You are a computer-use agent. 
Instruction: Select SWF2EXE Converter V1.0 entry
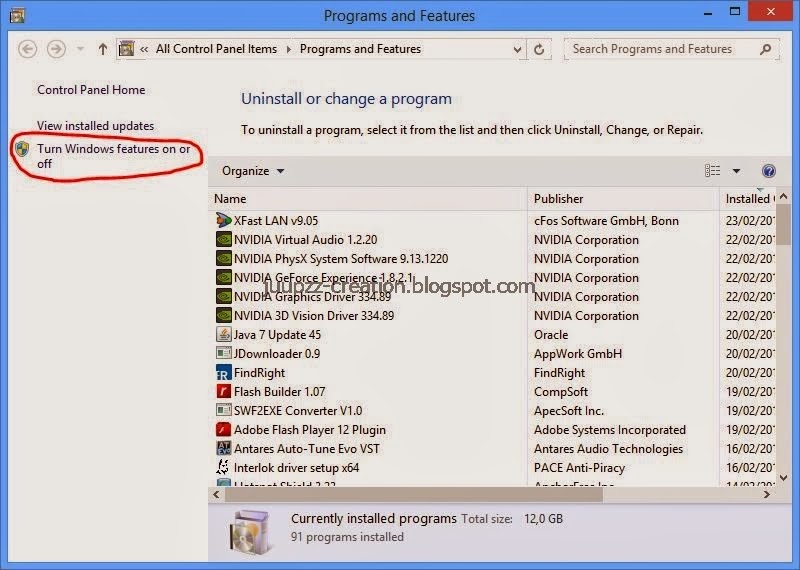[298, 411]
